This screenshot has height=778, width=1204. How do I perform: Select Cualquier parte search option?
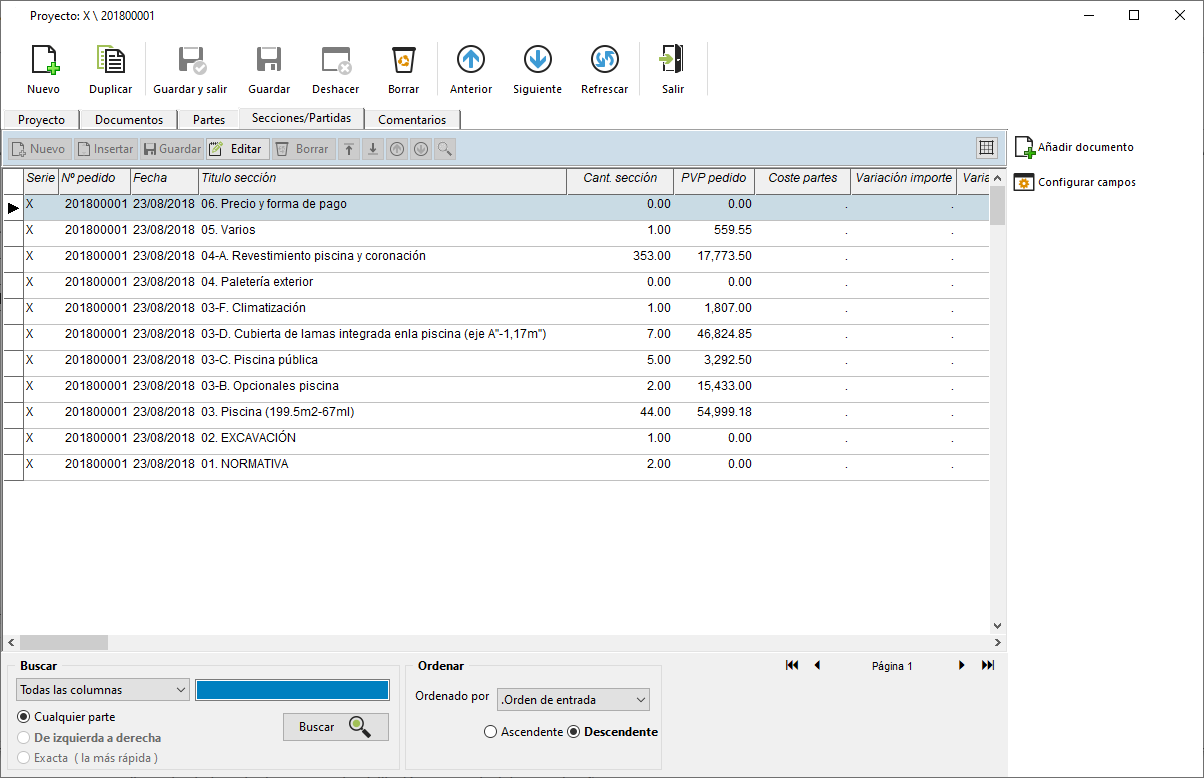67,717
